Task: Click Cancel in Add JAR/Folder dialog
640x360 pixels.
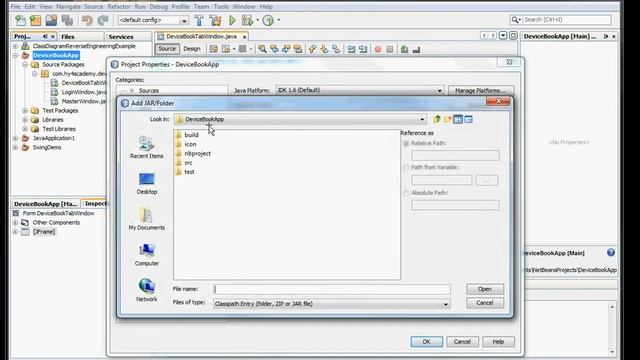Action: click(x=485, y=303)
